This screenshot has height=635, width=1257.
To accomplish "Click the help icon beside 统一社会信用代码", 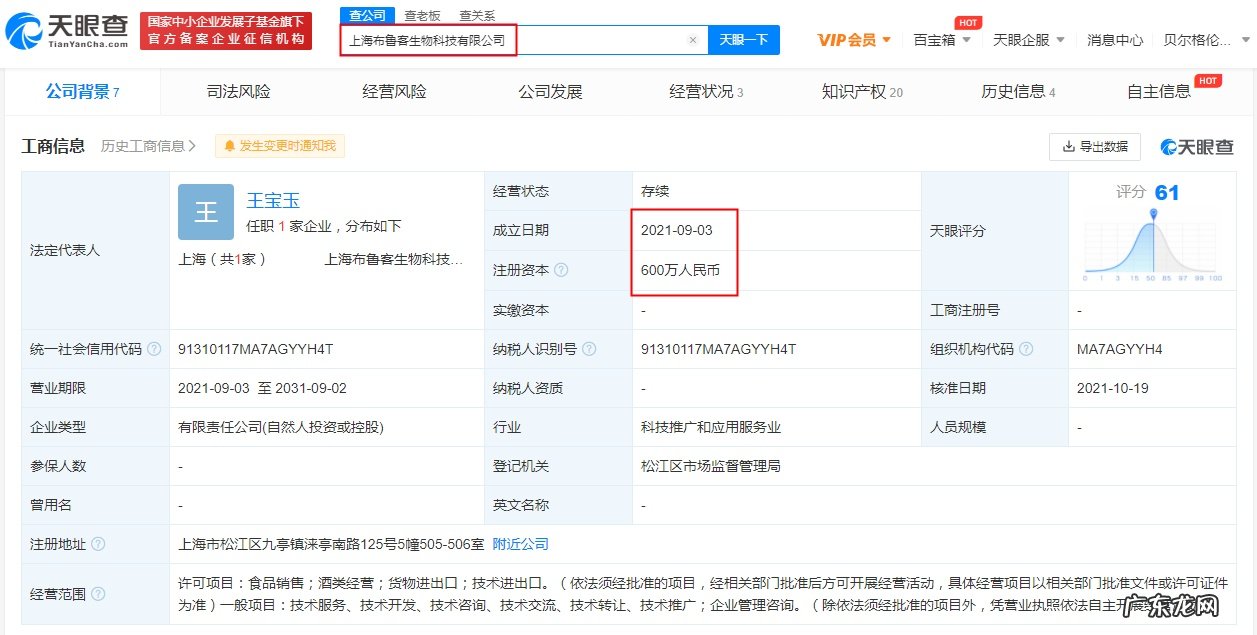I will pos(152,349).
